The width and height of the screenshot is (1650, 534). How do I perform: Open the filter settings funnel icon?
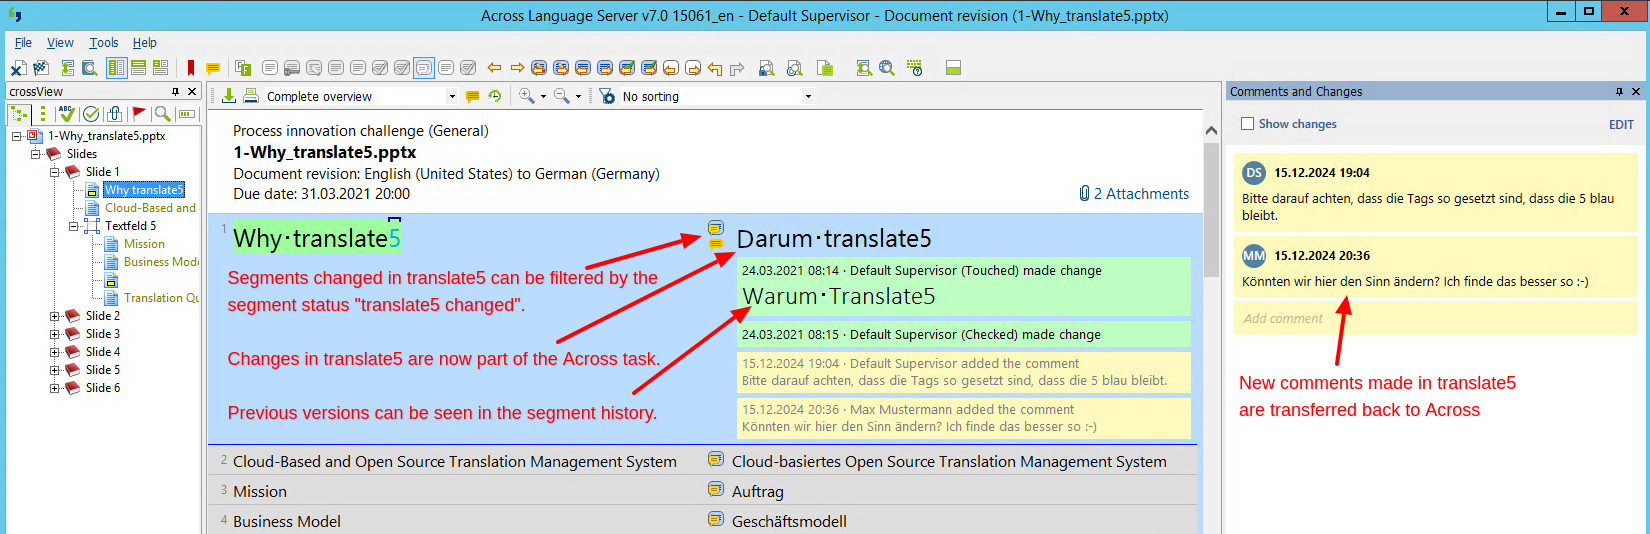click(x=607, y=96)
